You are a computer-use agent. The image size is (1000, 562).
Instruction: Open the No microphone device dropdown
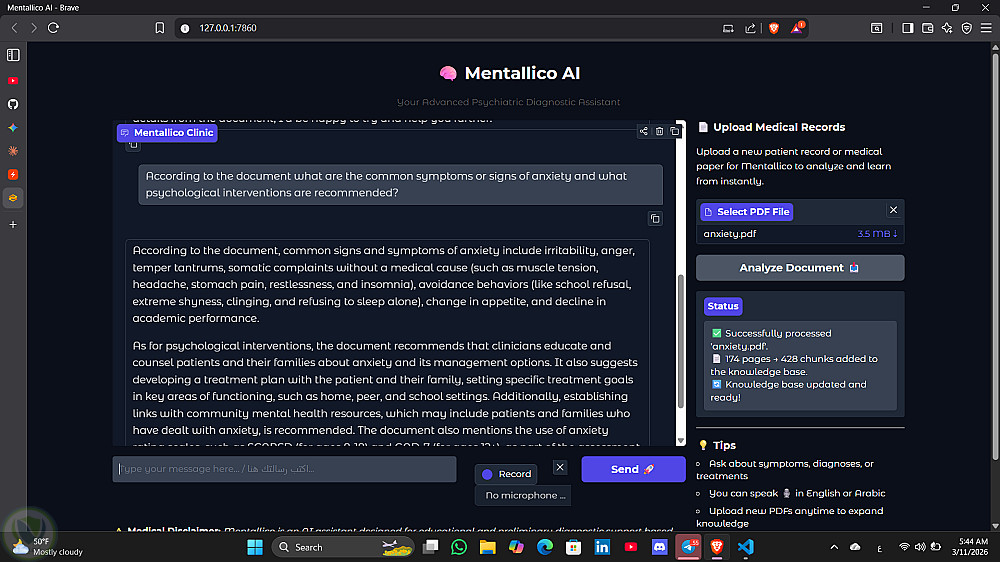click(523, 496)
